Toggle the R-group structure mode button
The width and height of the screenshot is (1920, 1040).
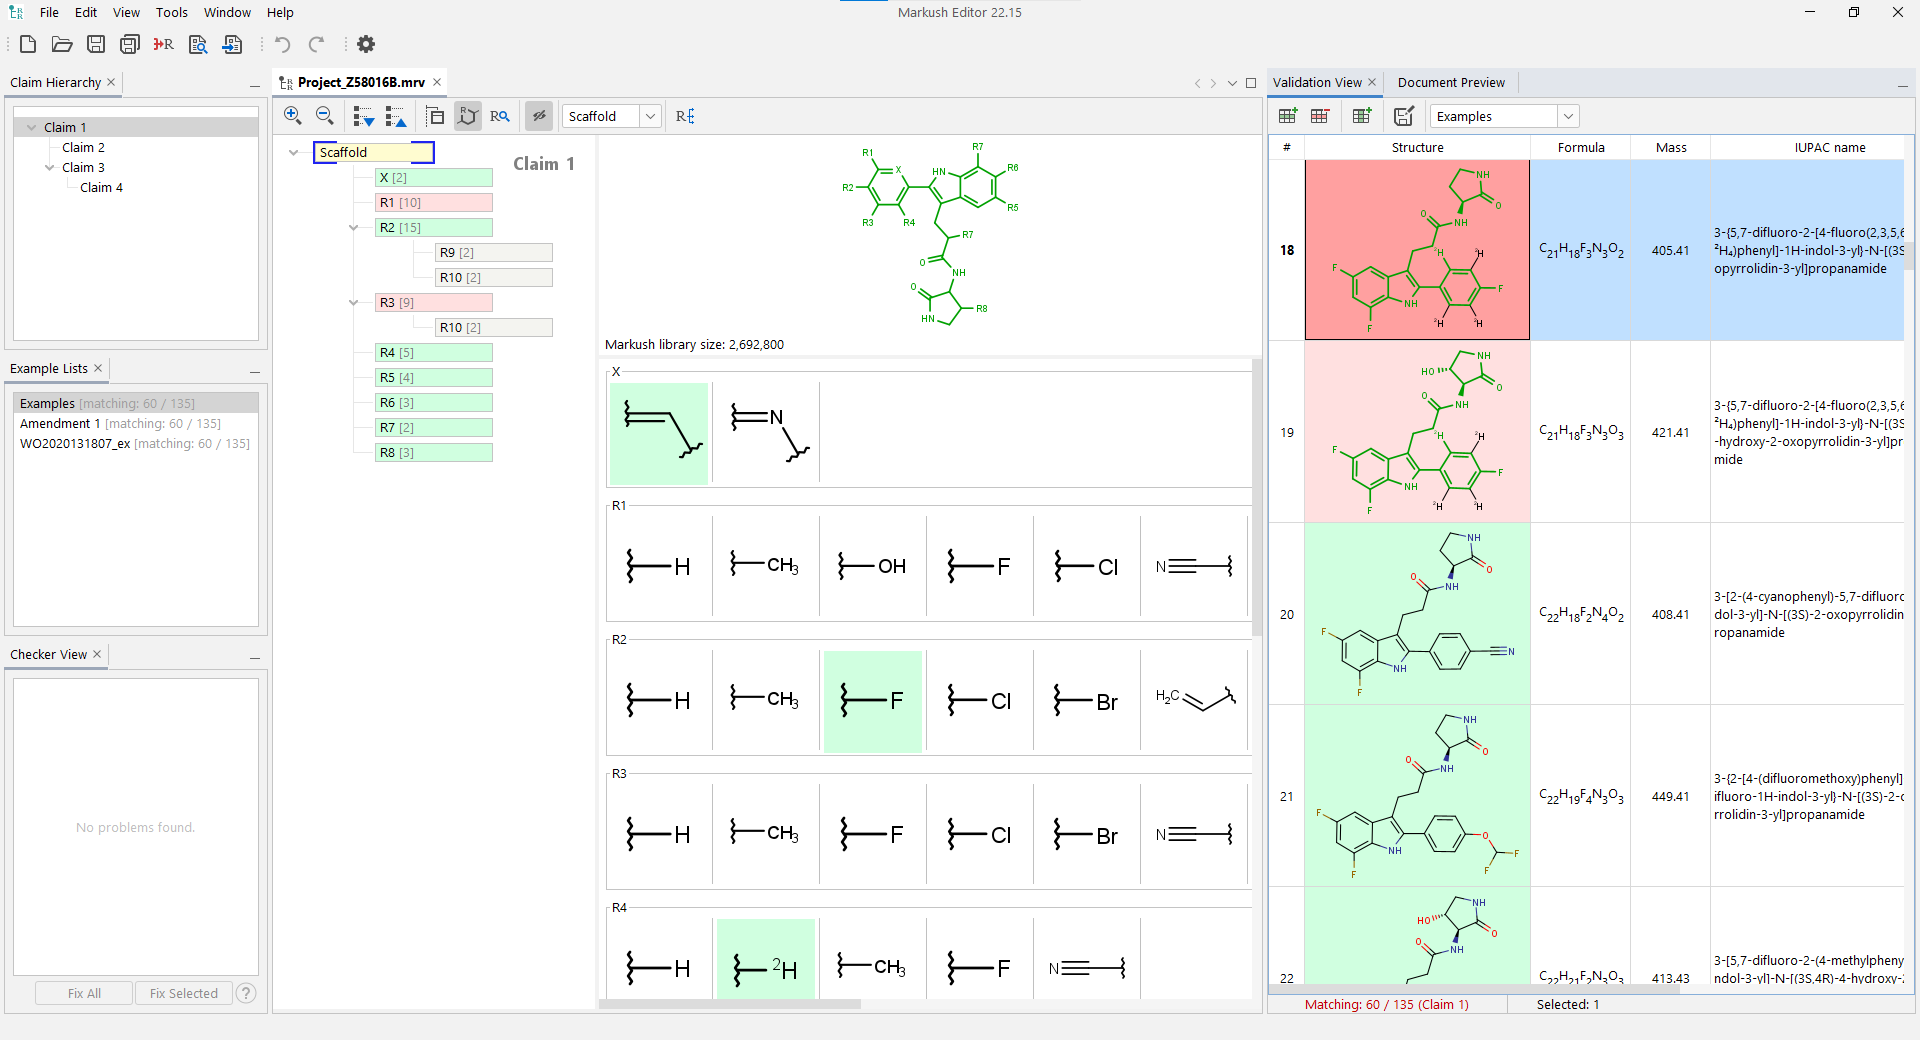[467, 116]
